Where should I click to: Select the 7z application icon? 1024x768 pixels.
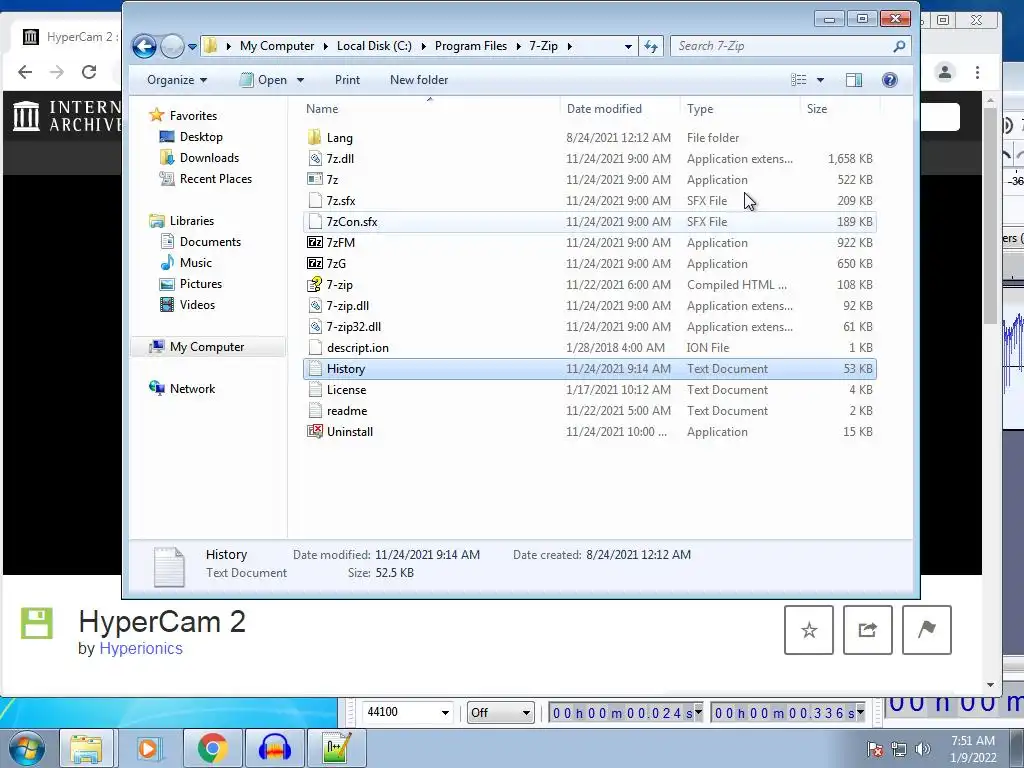pyautogui.click(x=315, y=179)
